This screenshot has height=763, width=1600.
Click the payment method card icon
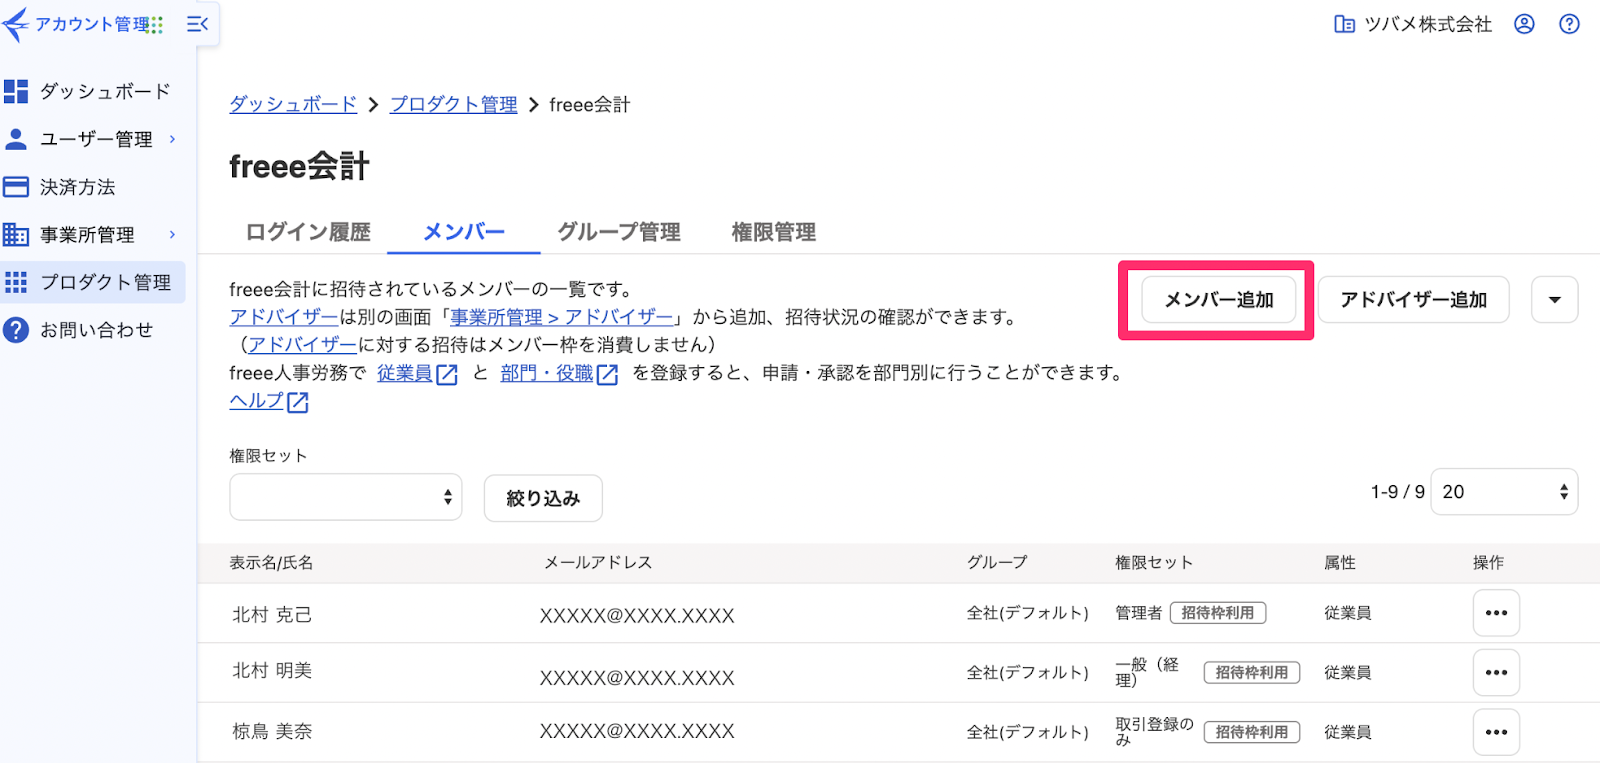[16, 187]
